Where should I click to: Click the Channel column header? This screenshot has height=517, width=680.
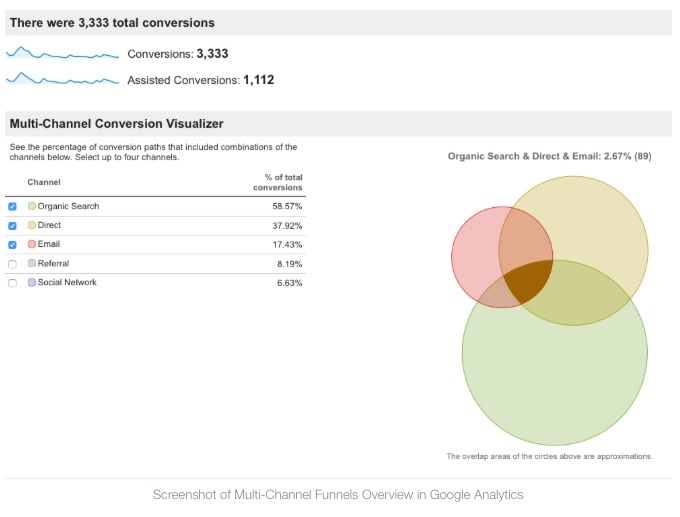44,182
